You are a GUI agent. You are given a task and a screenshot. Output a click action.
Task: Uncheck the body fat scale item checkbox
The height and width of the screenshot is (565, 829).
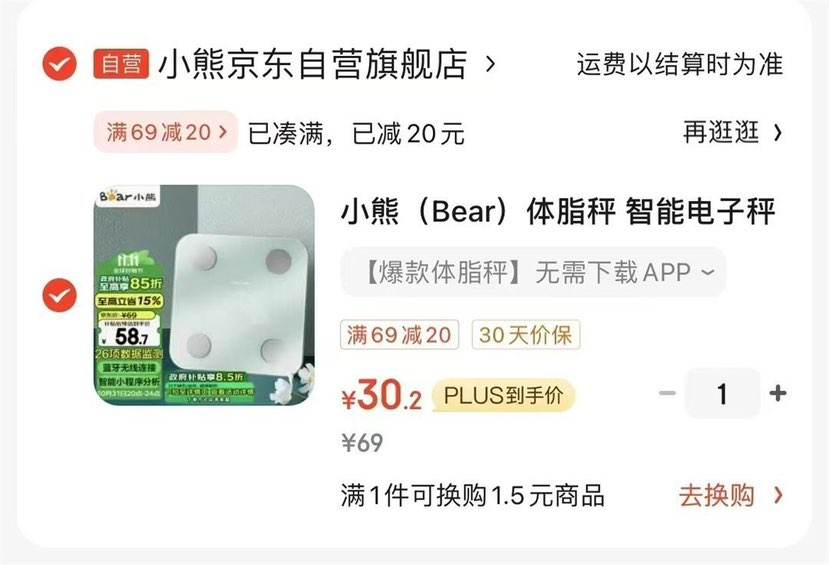point(59,295)
